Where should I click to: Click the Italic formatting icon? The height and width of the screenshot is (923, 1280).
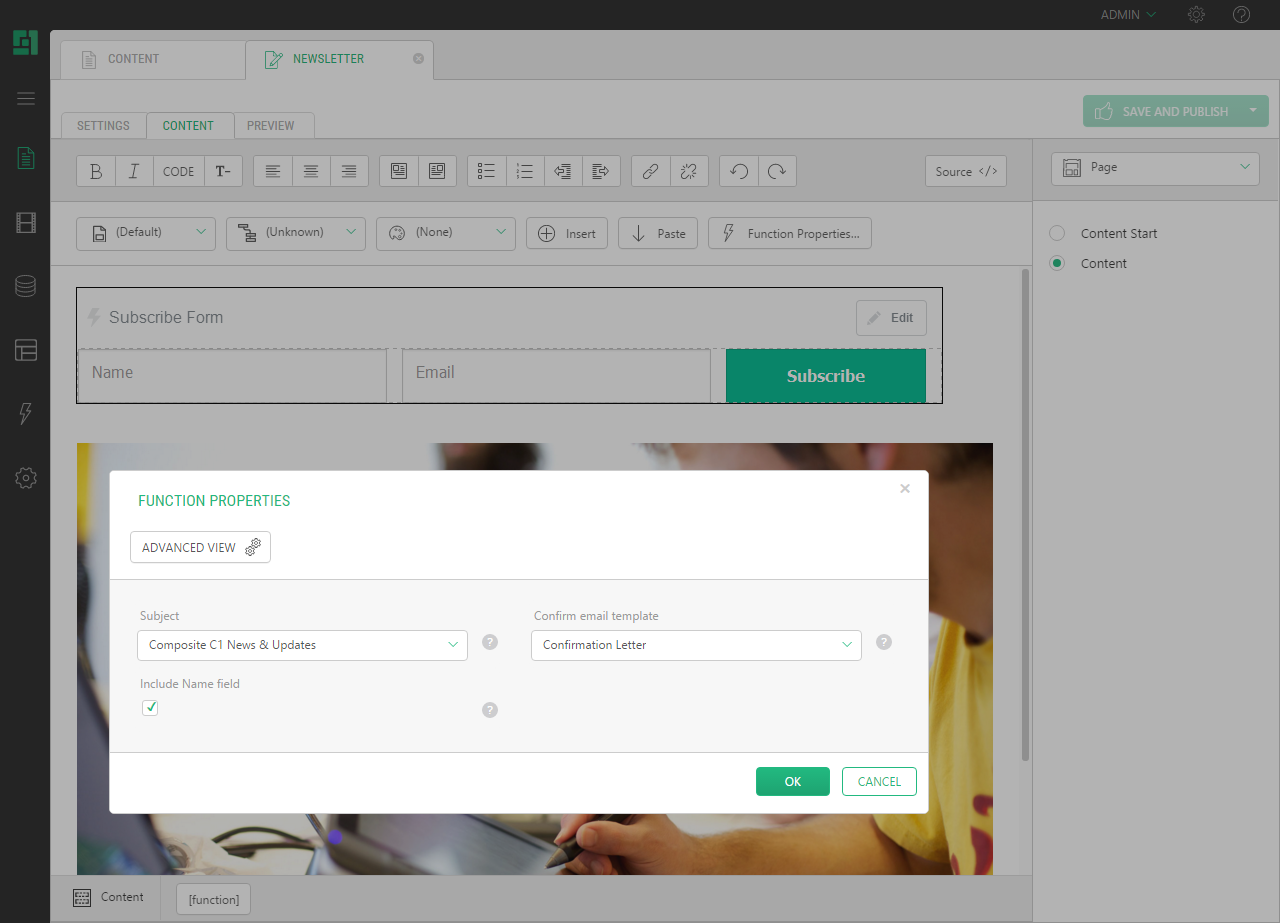(x=134, y=171)
